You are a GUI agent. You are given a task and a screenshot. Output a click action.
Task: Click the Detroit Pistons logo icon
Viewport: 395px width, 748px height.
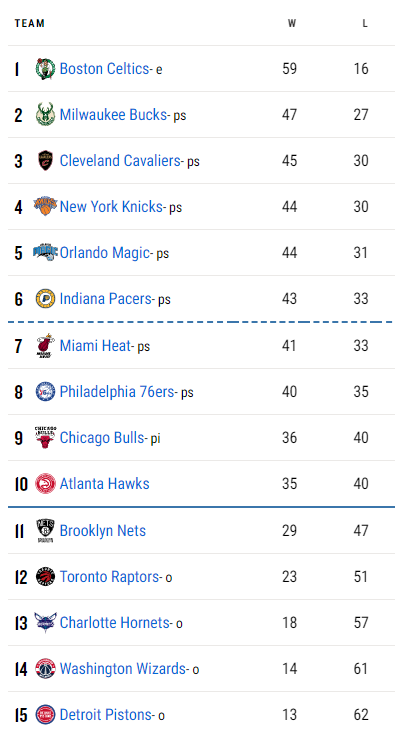click(x=45, y=715)
